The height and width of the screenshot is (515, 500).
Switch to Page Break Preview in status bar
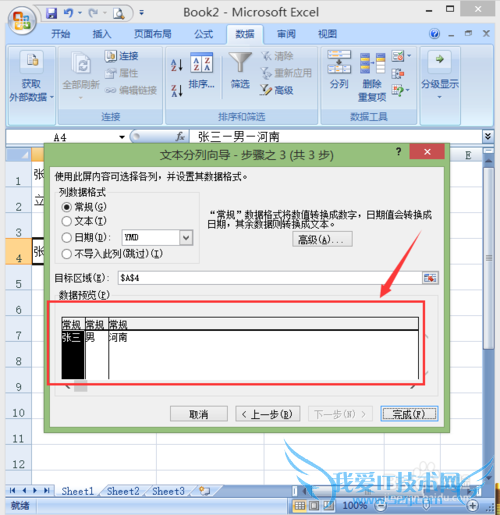pos(328,506)
